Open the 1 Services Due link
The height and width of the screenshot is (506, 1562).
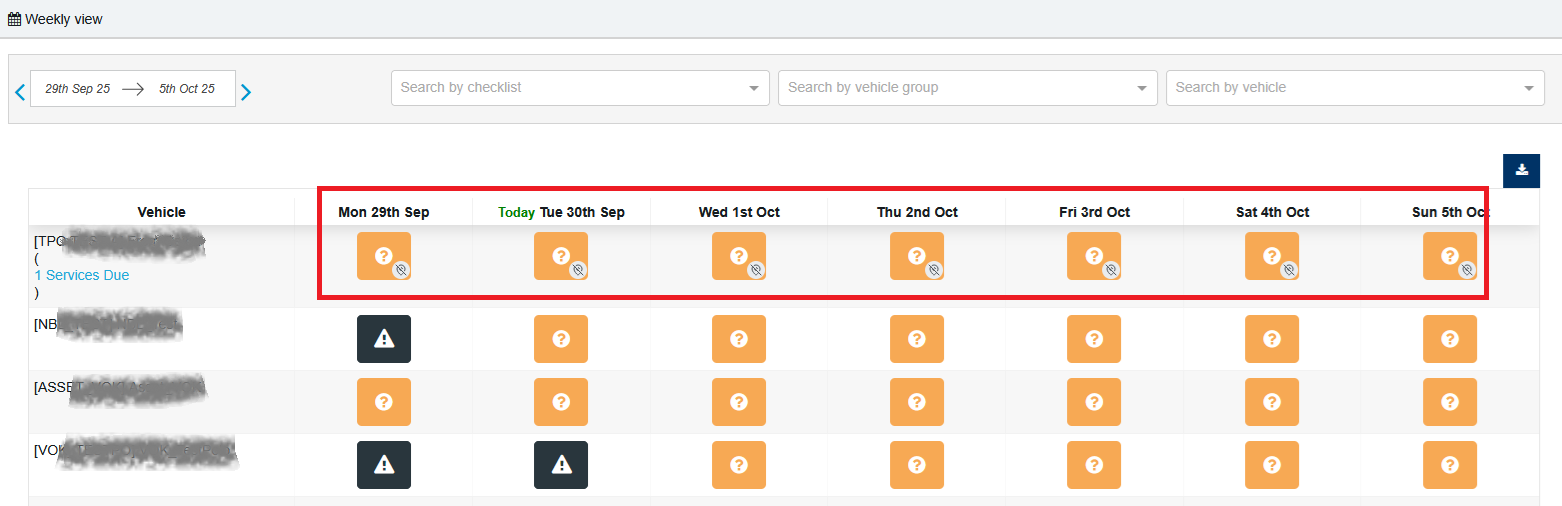click(82, 275)
